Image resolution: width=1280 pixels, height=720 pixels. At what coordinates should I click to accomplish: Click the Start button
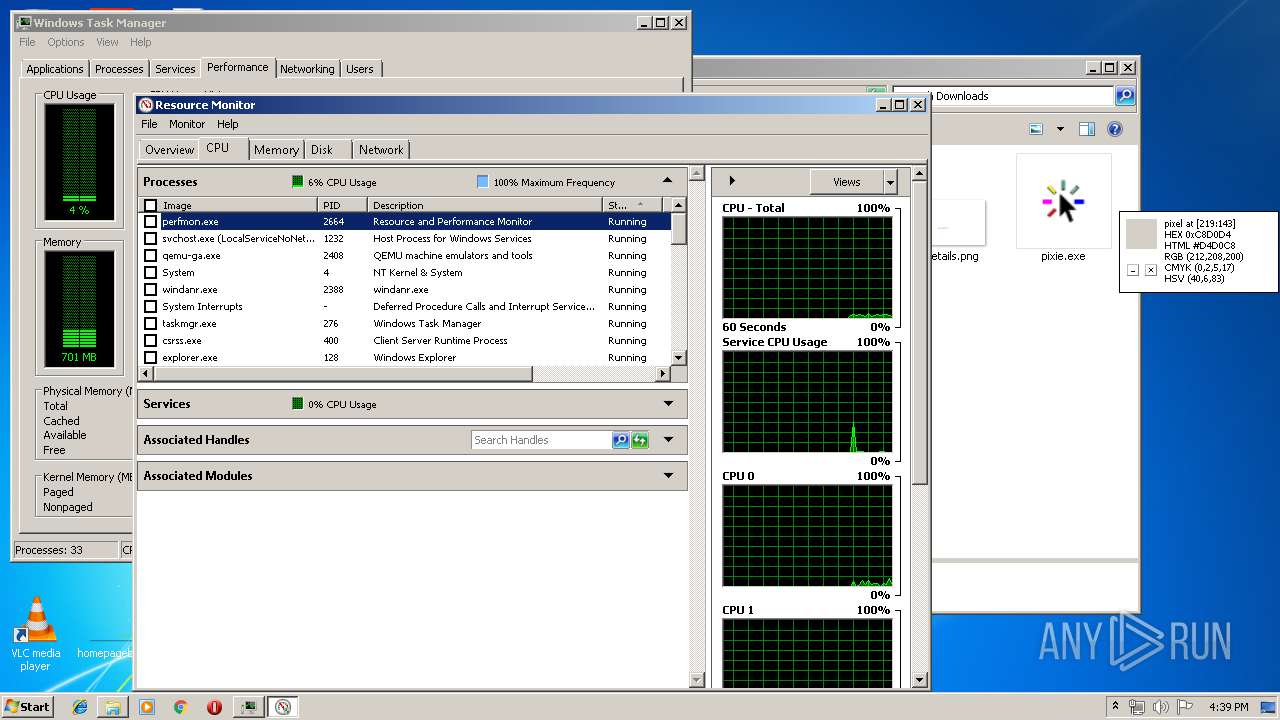point(28,707)
